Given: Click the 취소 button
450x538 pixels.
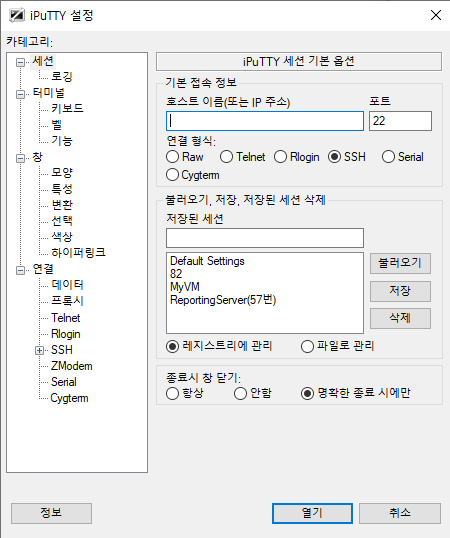Looking at the screenshot, I should 400,513.
